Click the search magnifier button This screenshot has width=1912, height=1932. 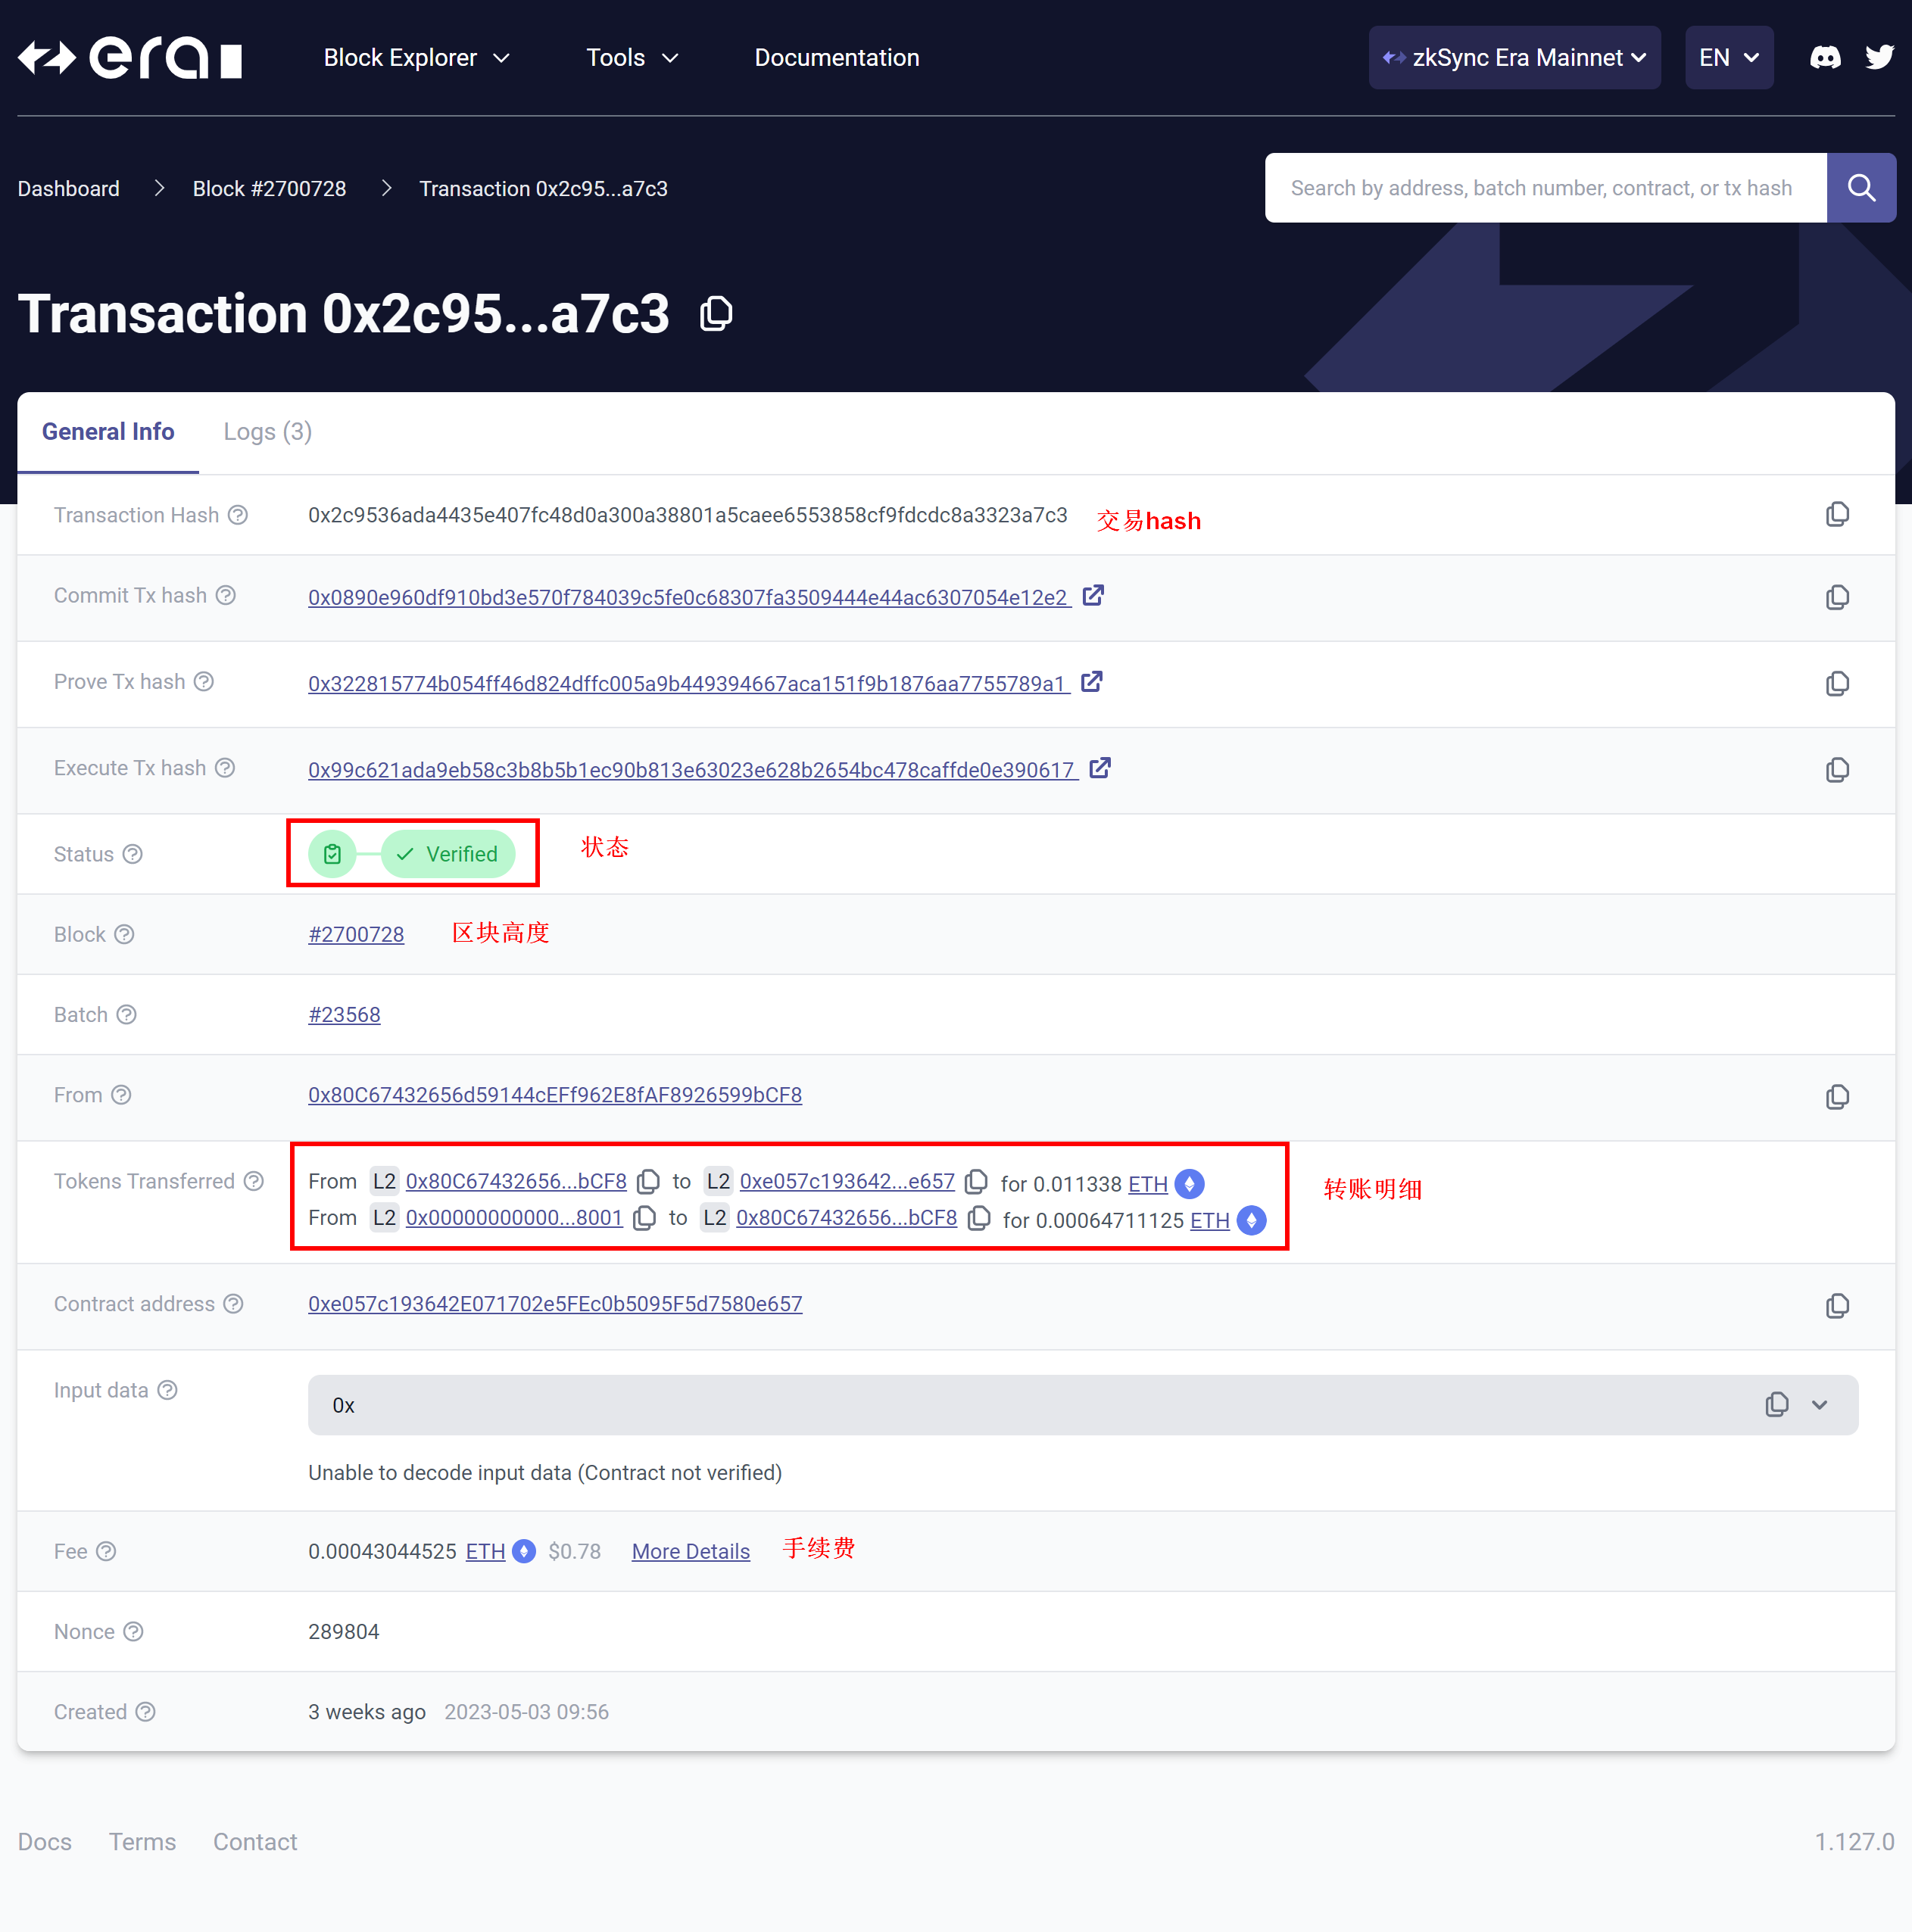point(1860,188)
